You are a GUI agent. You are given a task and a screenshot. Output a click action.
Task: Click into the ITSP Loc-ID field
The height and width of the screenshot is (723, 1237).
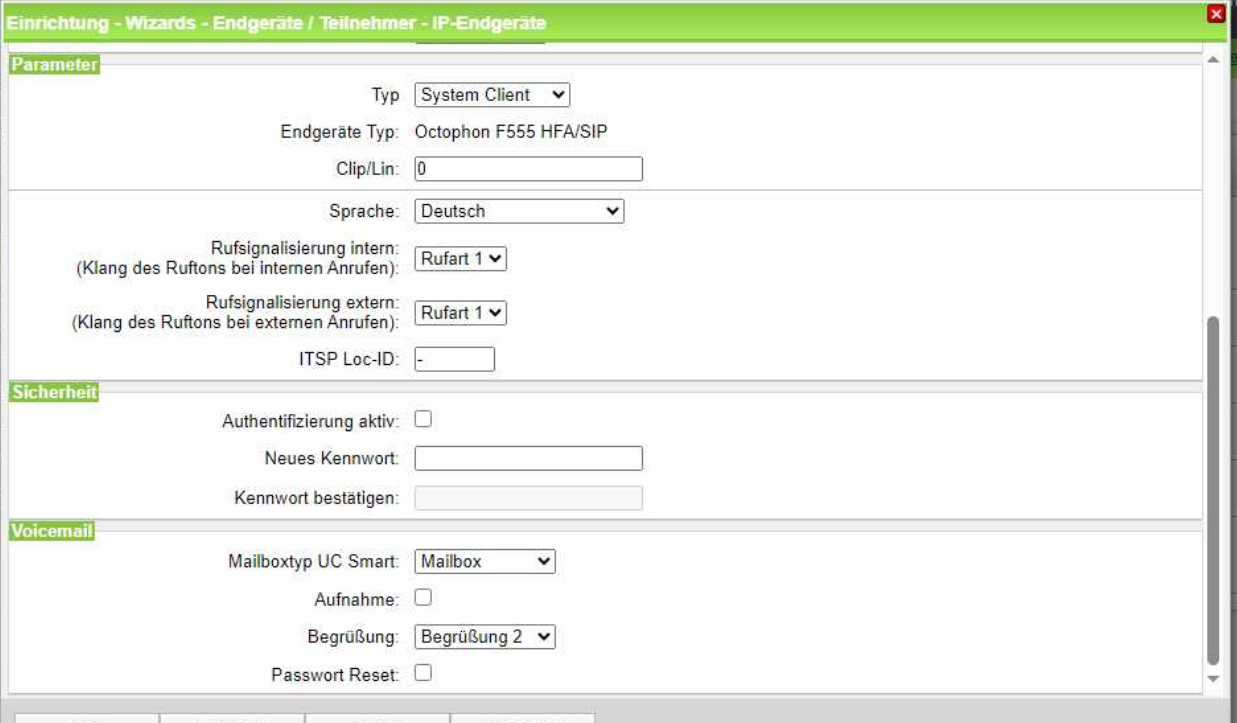tap(454, 359)
